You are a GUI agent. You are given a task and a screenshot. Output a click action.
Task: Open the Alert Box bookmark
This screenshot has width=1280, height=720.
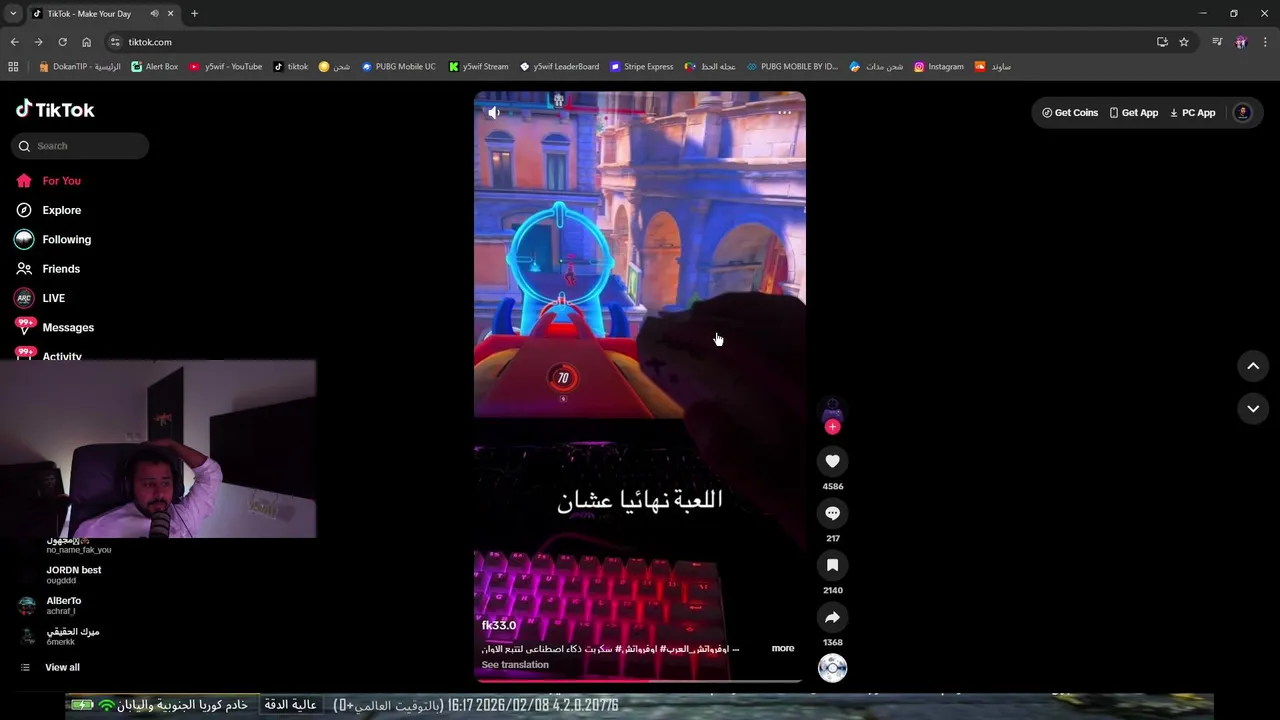155,67
